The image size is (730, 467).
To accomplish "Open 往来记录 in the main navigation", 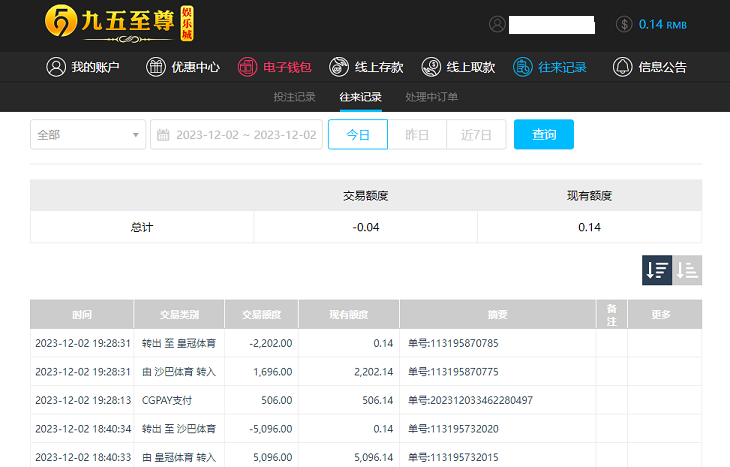I will (550, 67).
